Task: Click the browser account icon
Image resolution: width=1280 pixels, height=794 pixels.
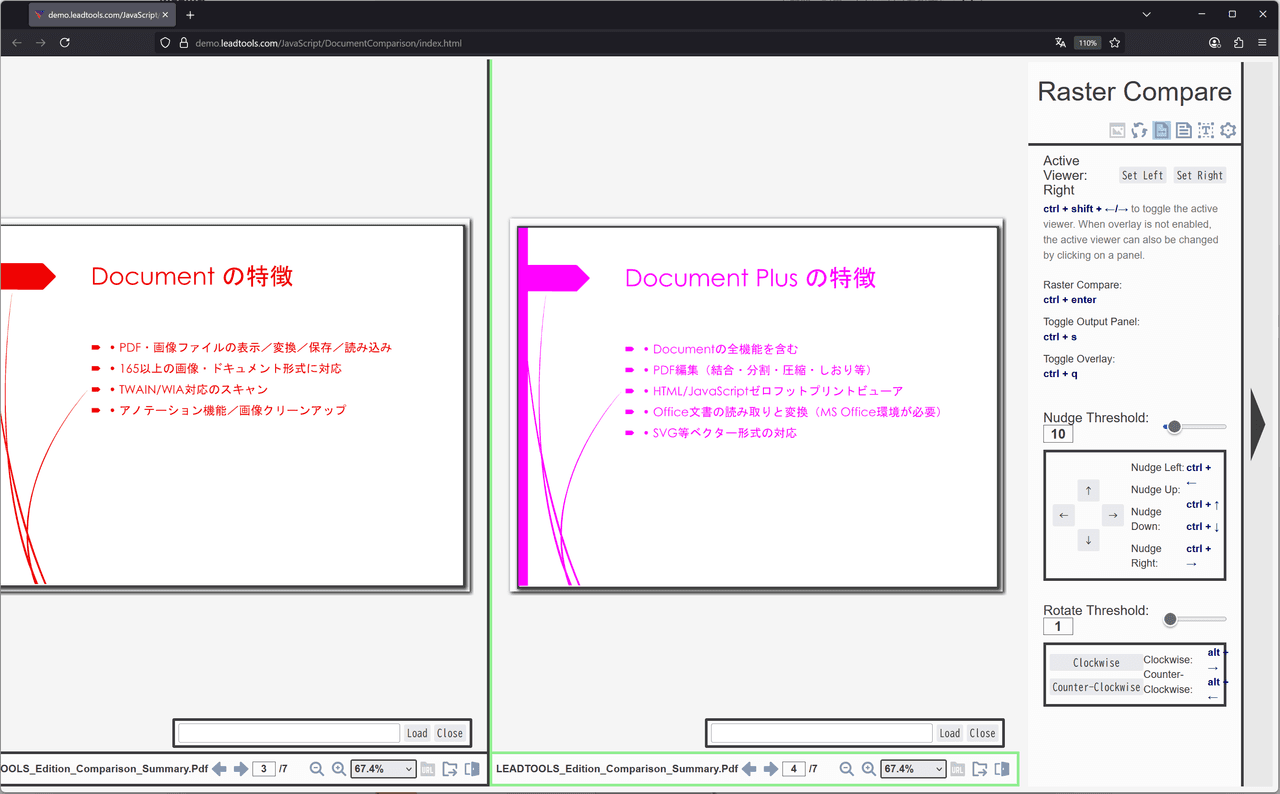Action: [x=1214, y=43]
